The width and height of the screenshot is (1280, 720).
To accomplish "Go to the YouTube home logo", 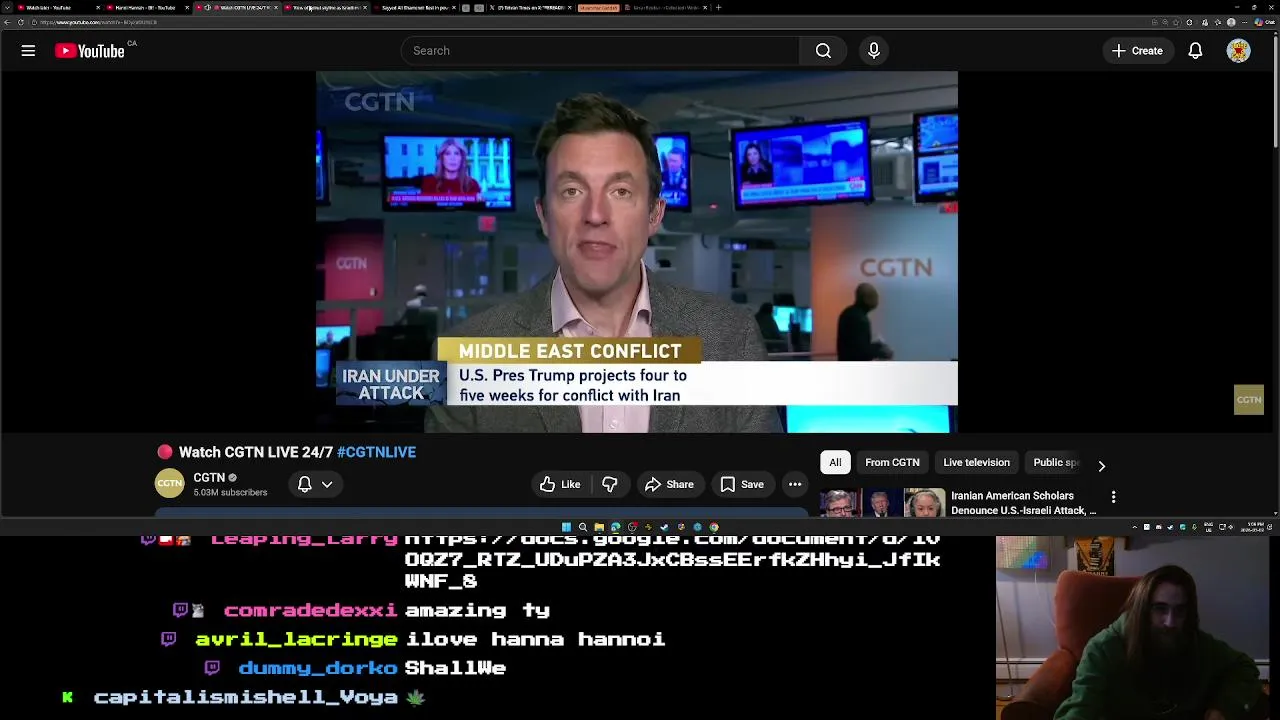I will pos(89,51).
